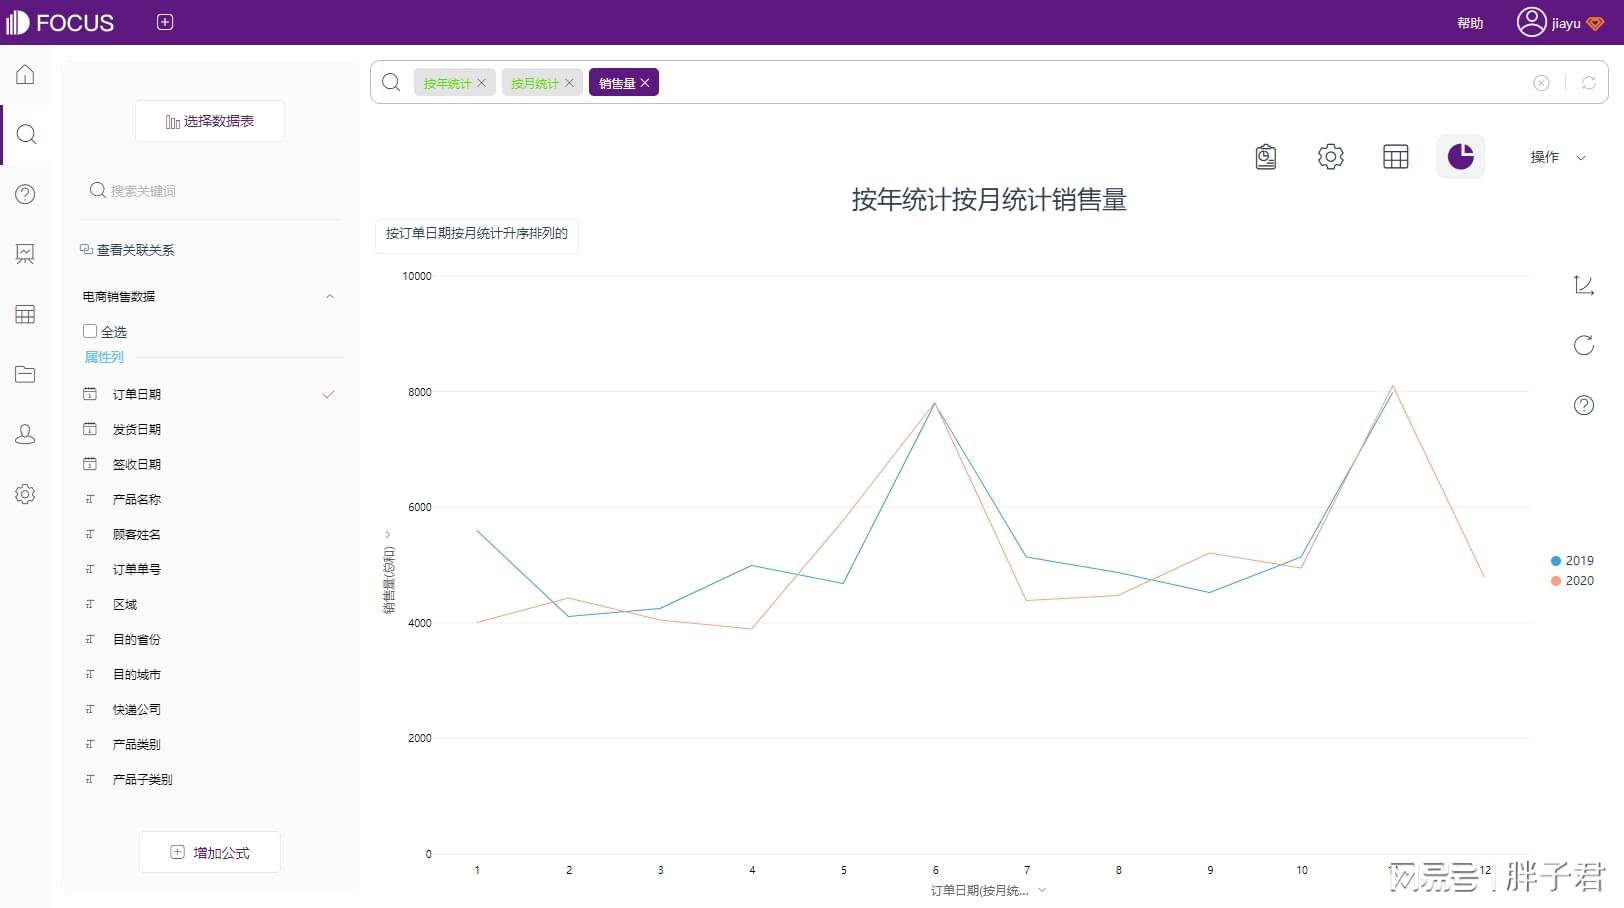Screen dimensions: 1624x908
Task: Click the FOCUS logo
Action: (60, 22)
